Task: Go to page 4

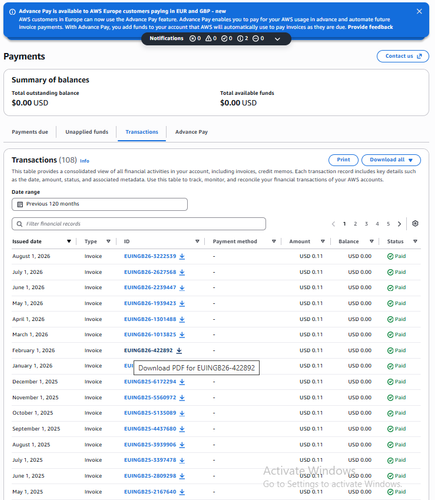Action: click(x=377, y=224)
